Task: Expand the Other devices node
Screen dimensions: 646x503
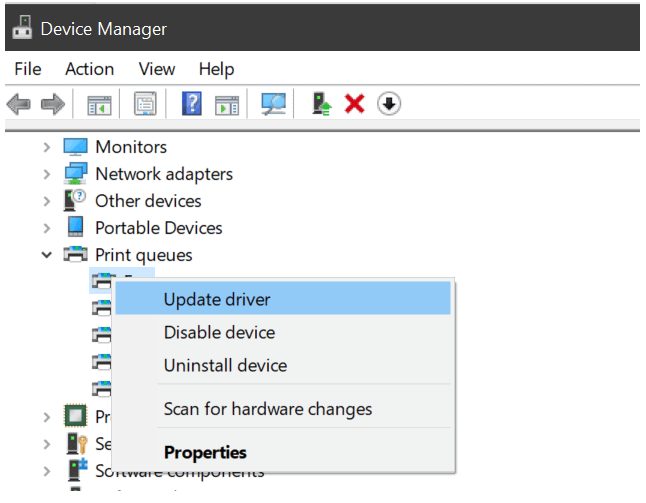Action: pos(47,201)
